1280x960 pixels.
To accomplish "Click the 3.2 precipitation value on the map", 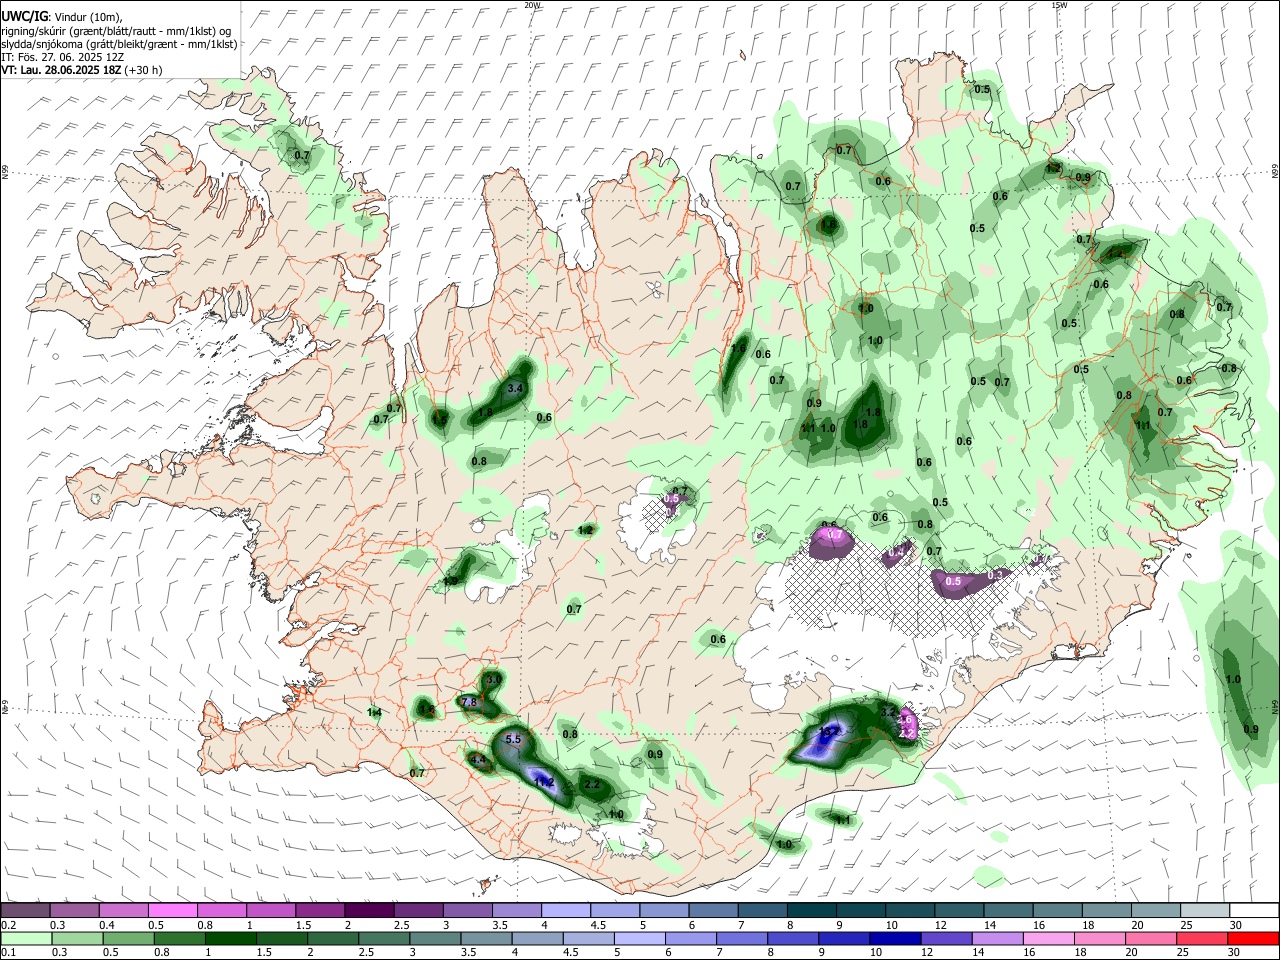I will coord(888,711).
